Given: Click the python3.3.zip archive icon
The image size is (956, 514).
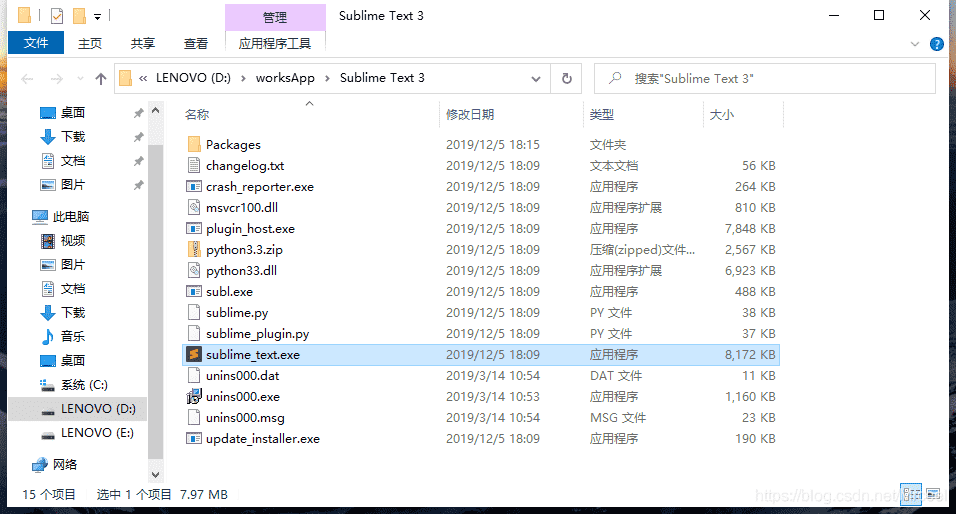Looking at the screenshot, I should point(194,249).
